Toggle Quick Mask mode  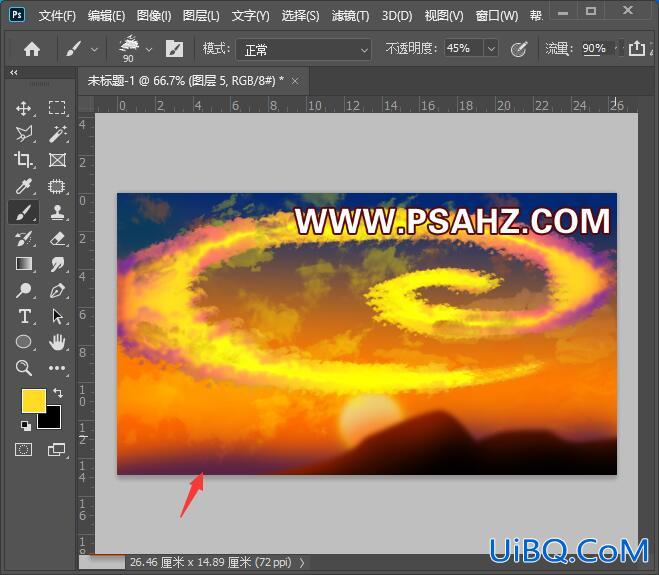(x=24, y=449)
